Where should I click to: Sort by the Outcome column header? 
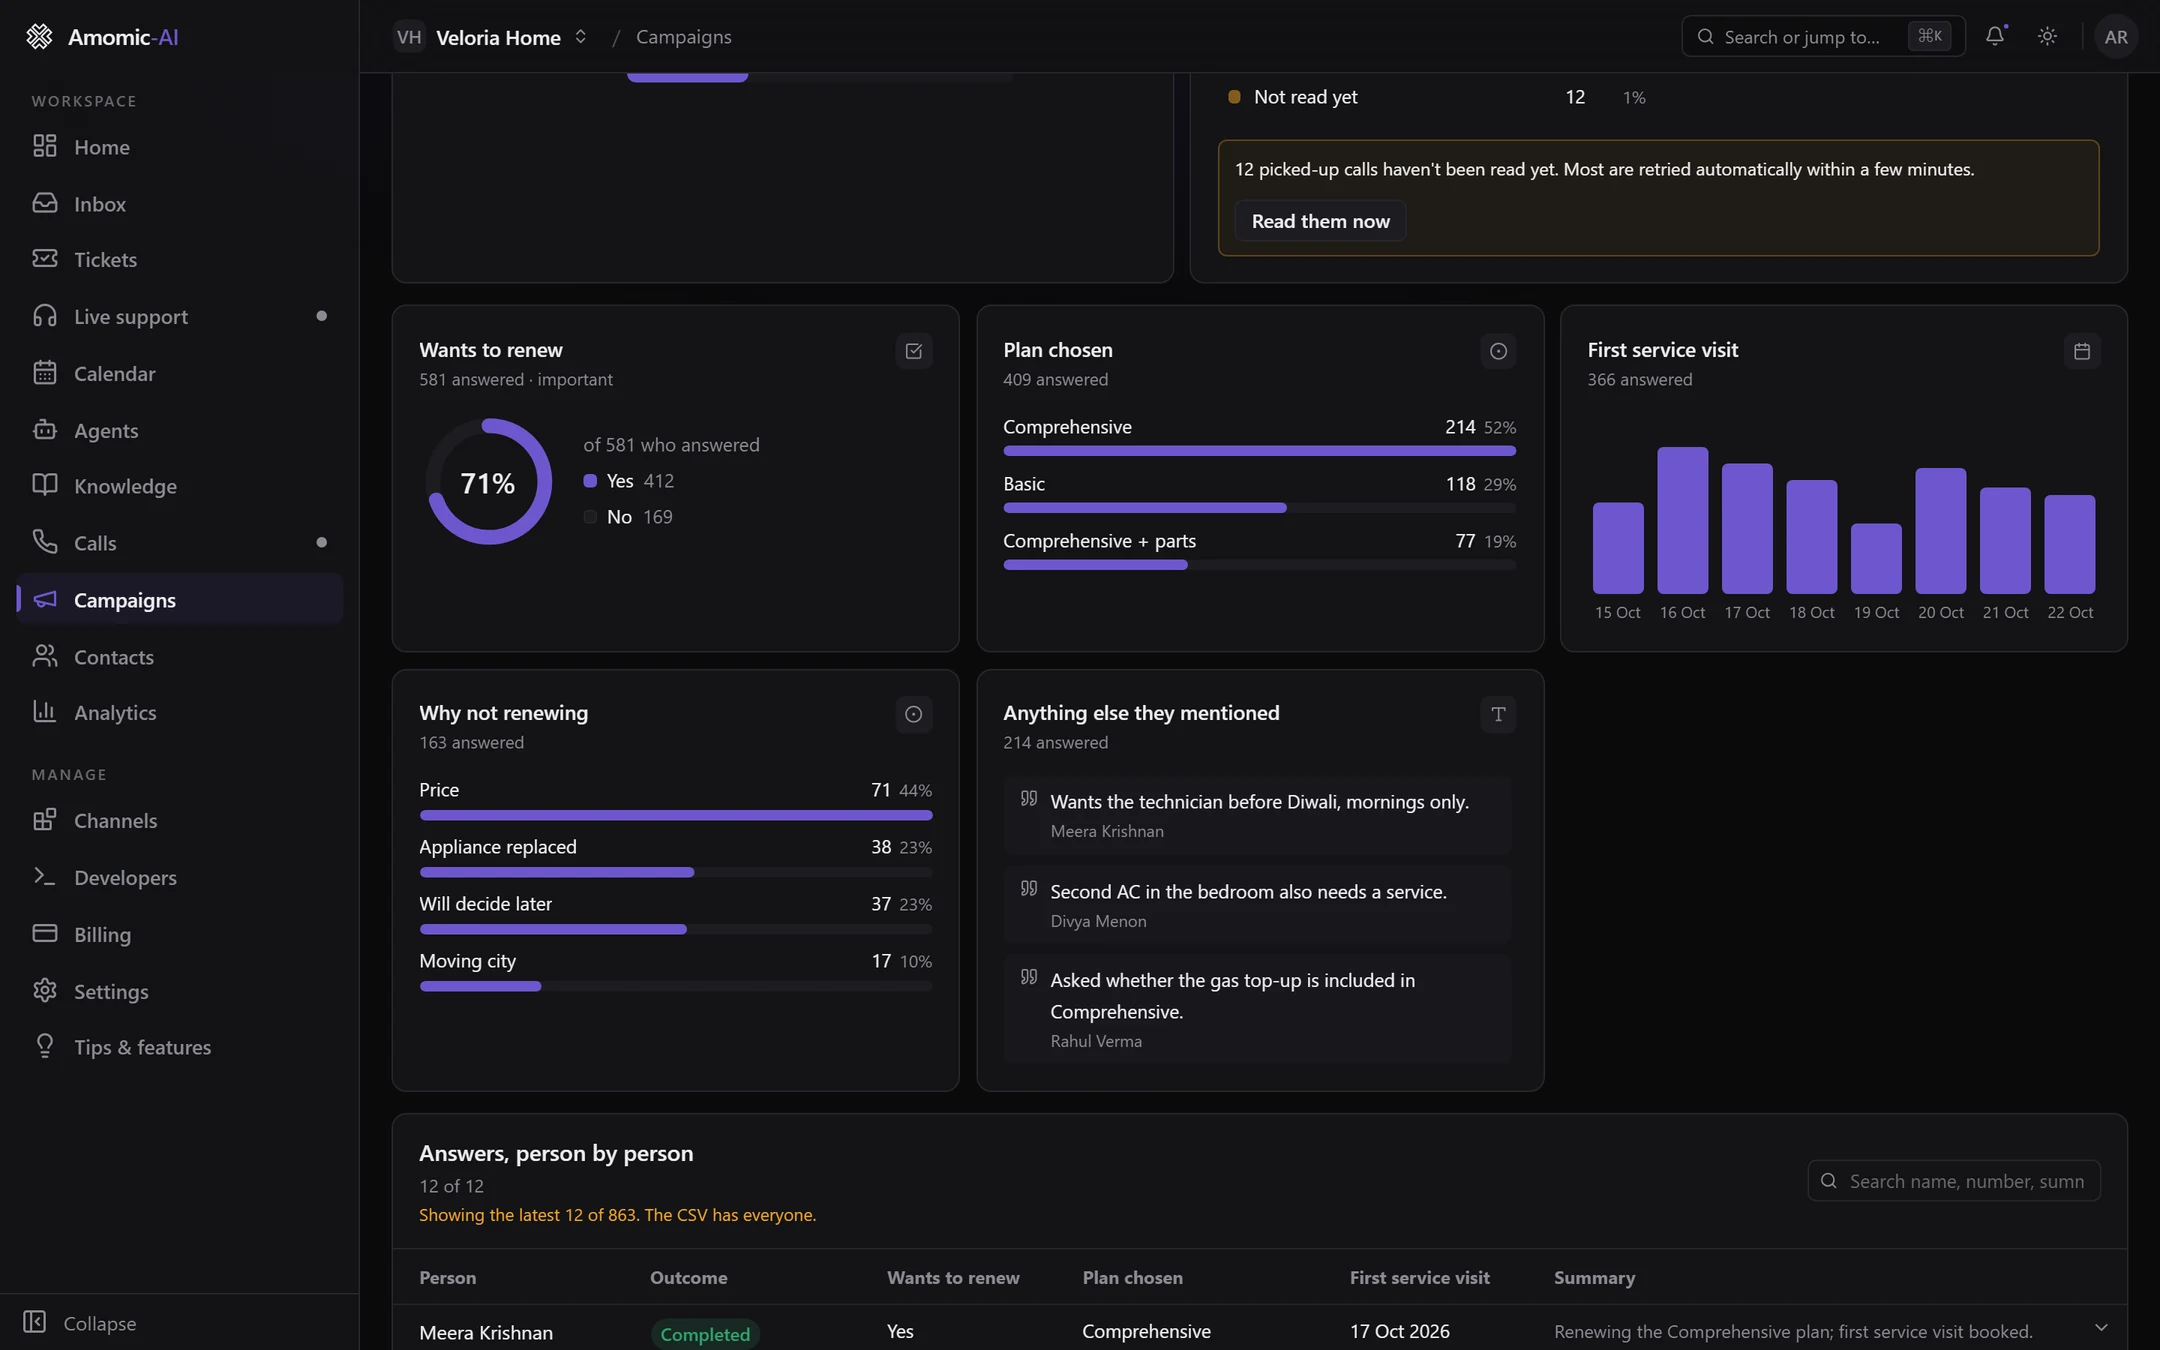[688, 1278]
